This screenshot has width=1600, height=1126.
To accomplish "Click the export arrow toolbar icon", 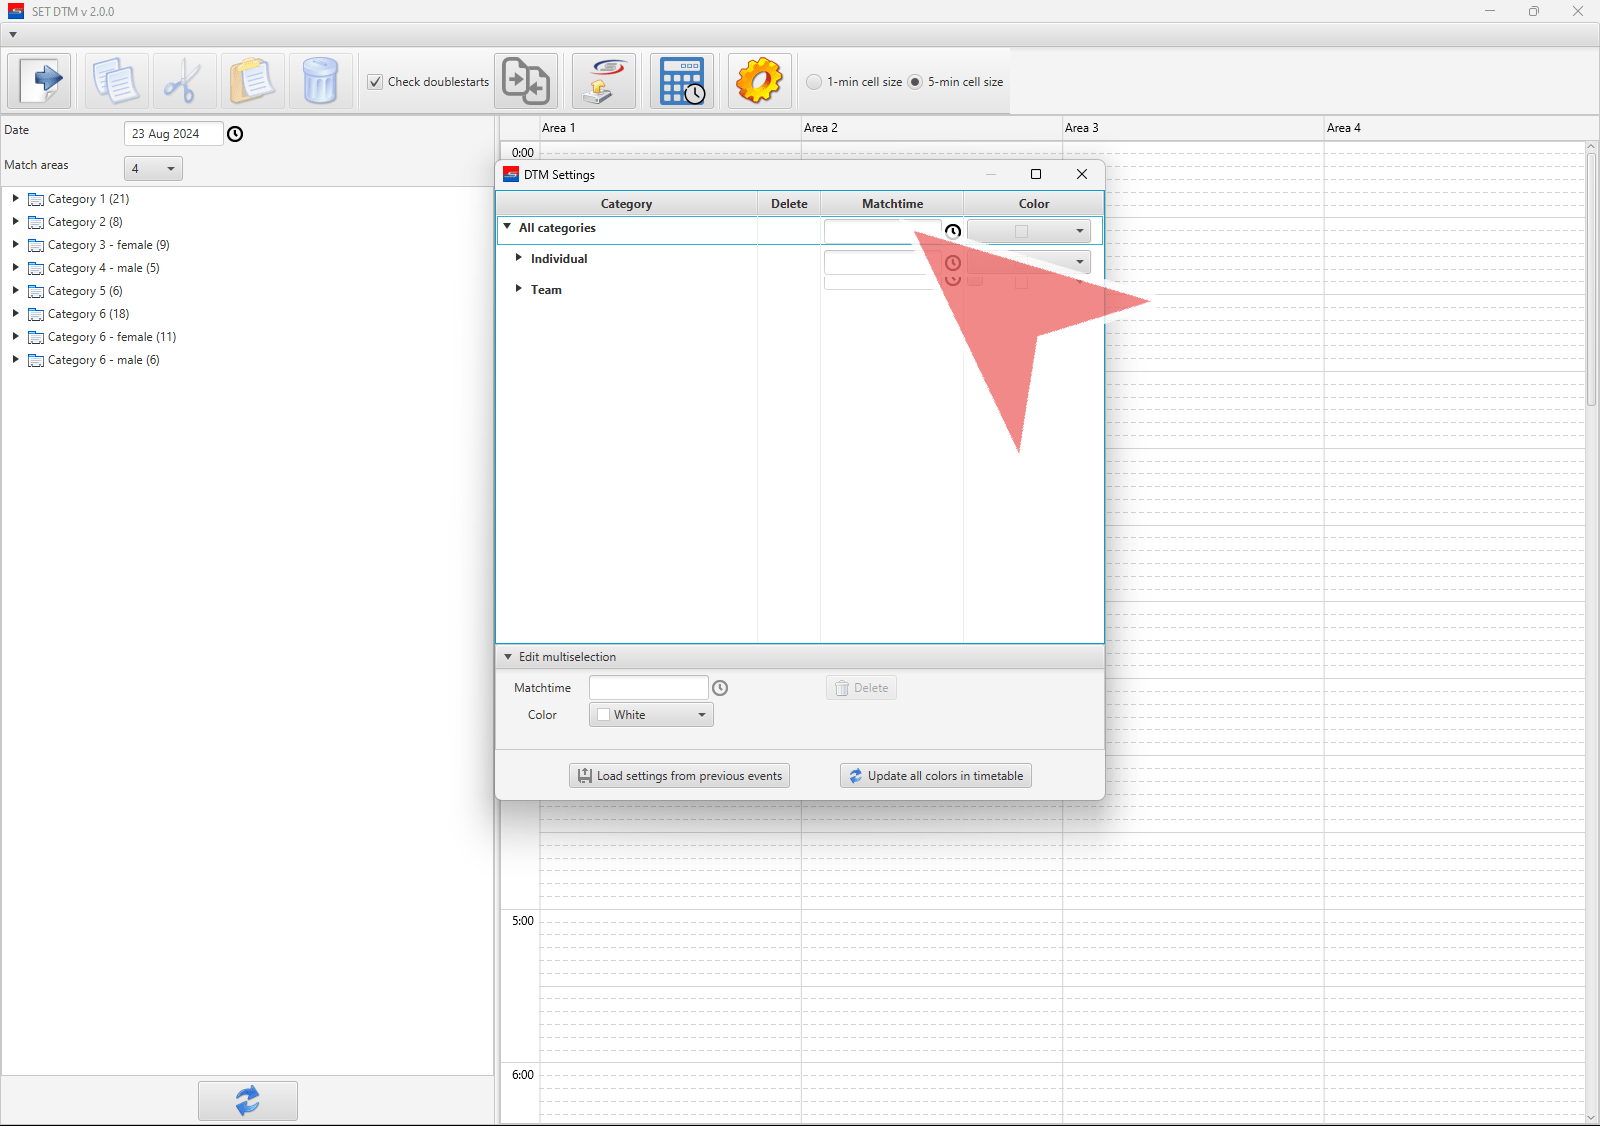I will click(40, 81).
